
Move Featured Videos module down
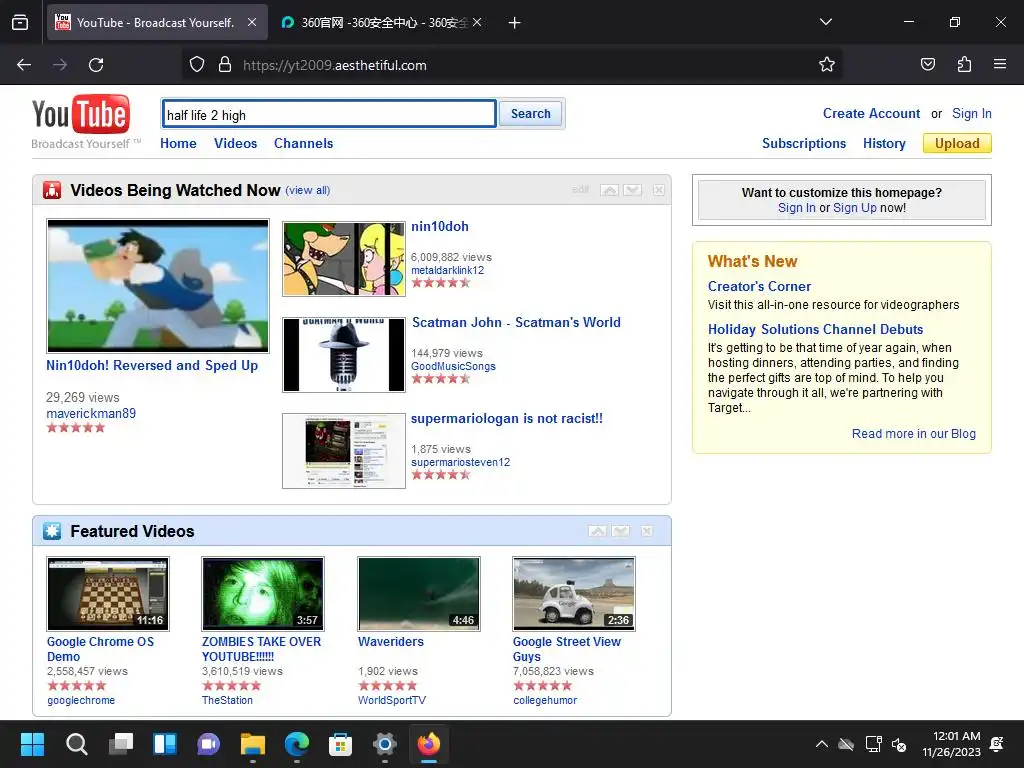(620, 531)
